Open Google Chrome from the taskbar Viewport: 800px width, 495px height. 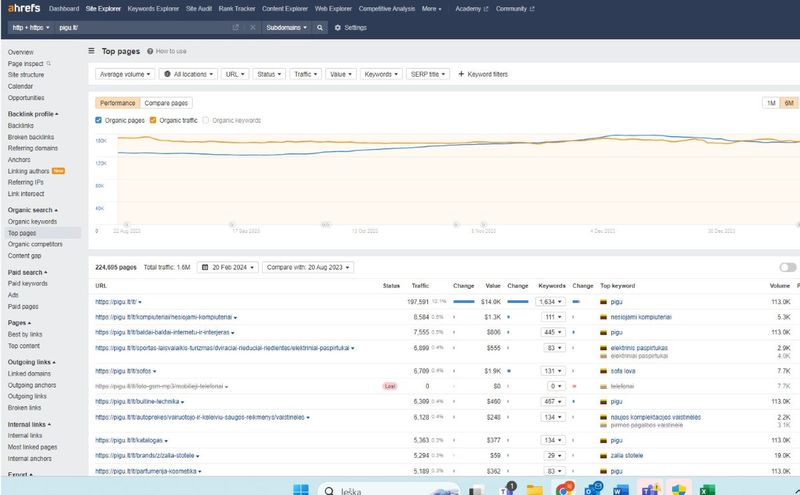563,490
